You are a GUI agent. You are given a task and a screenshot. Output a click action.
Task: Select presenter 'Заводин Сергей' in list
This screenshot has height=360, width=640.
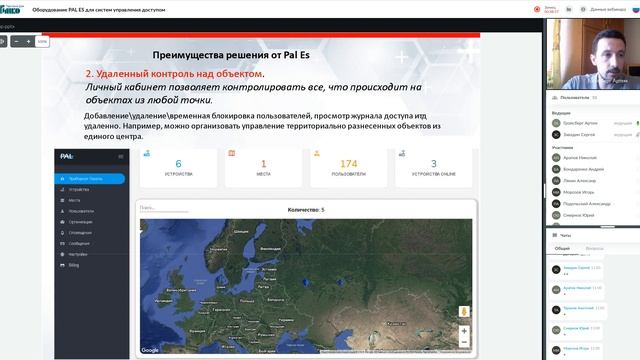(579, 134)
